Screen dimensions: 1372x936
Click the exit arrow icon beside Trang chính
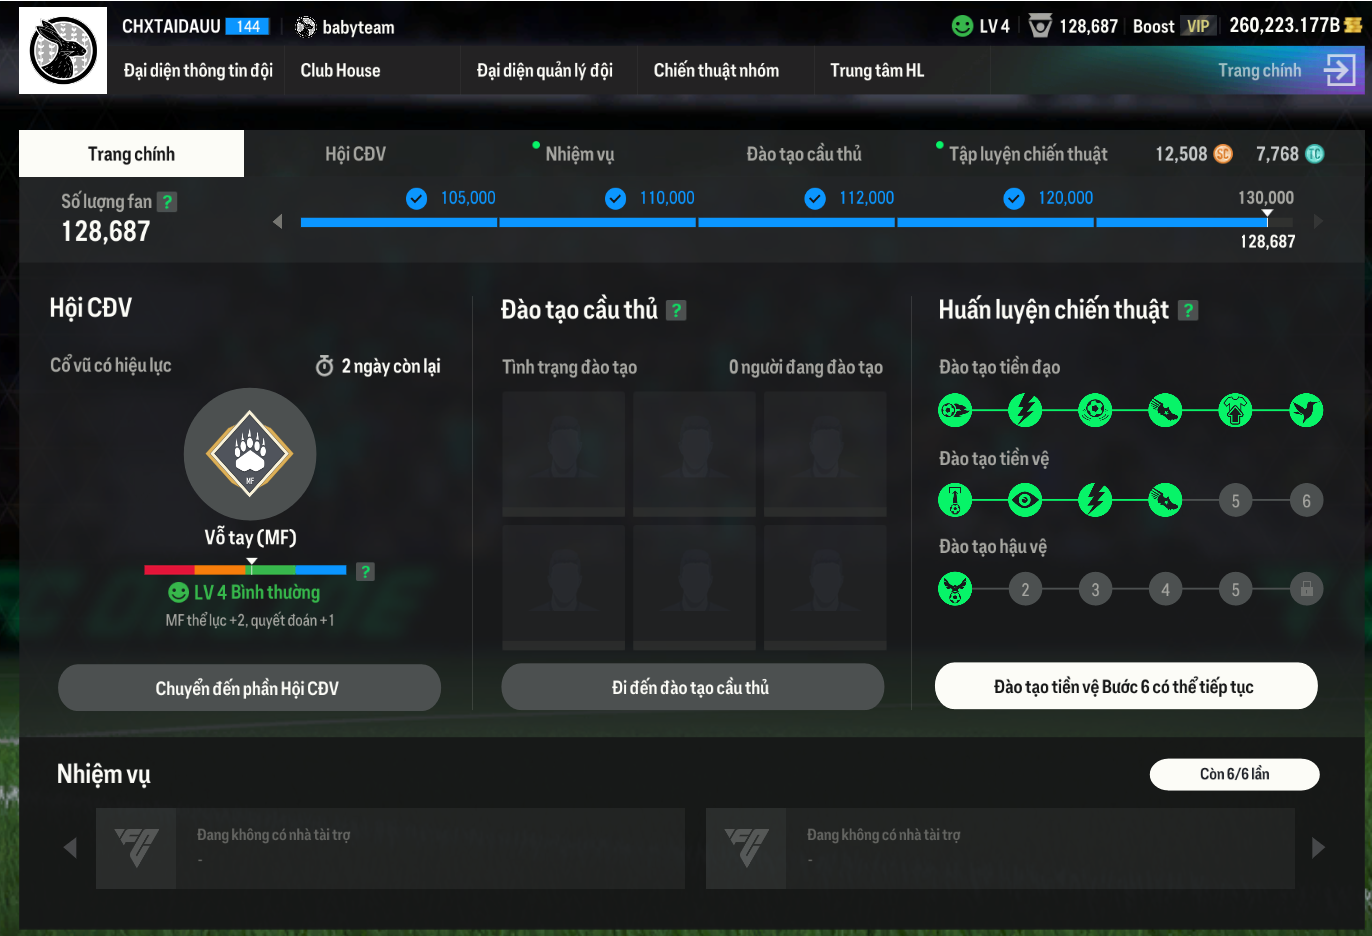point(1339,70)
